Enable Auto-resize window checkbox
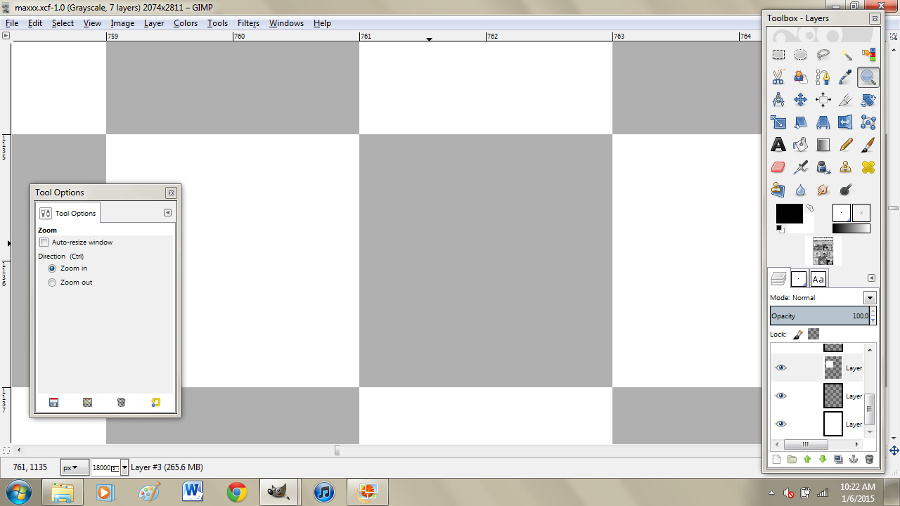The image size is (900, 506). click(44, 242)
